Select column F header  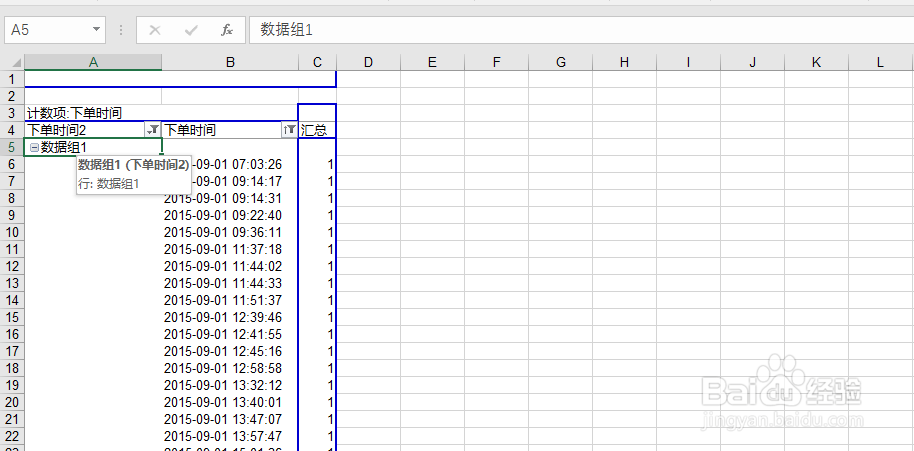coord(497,62)
